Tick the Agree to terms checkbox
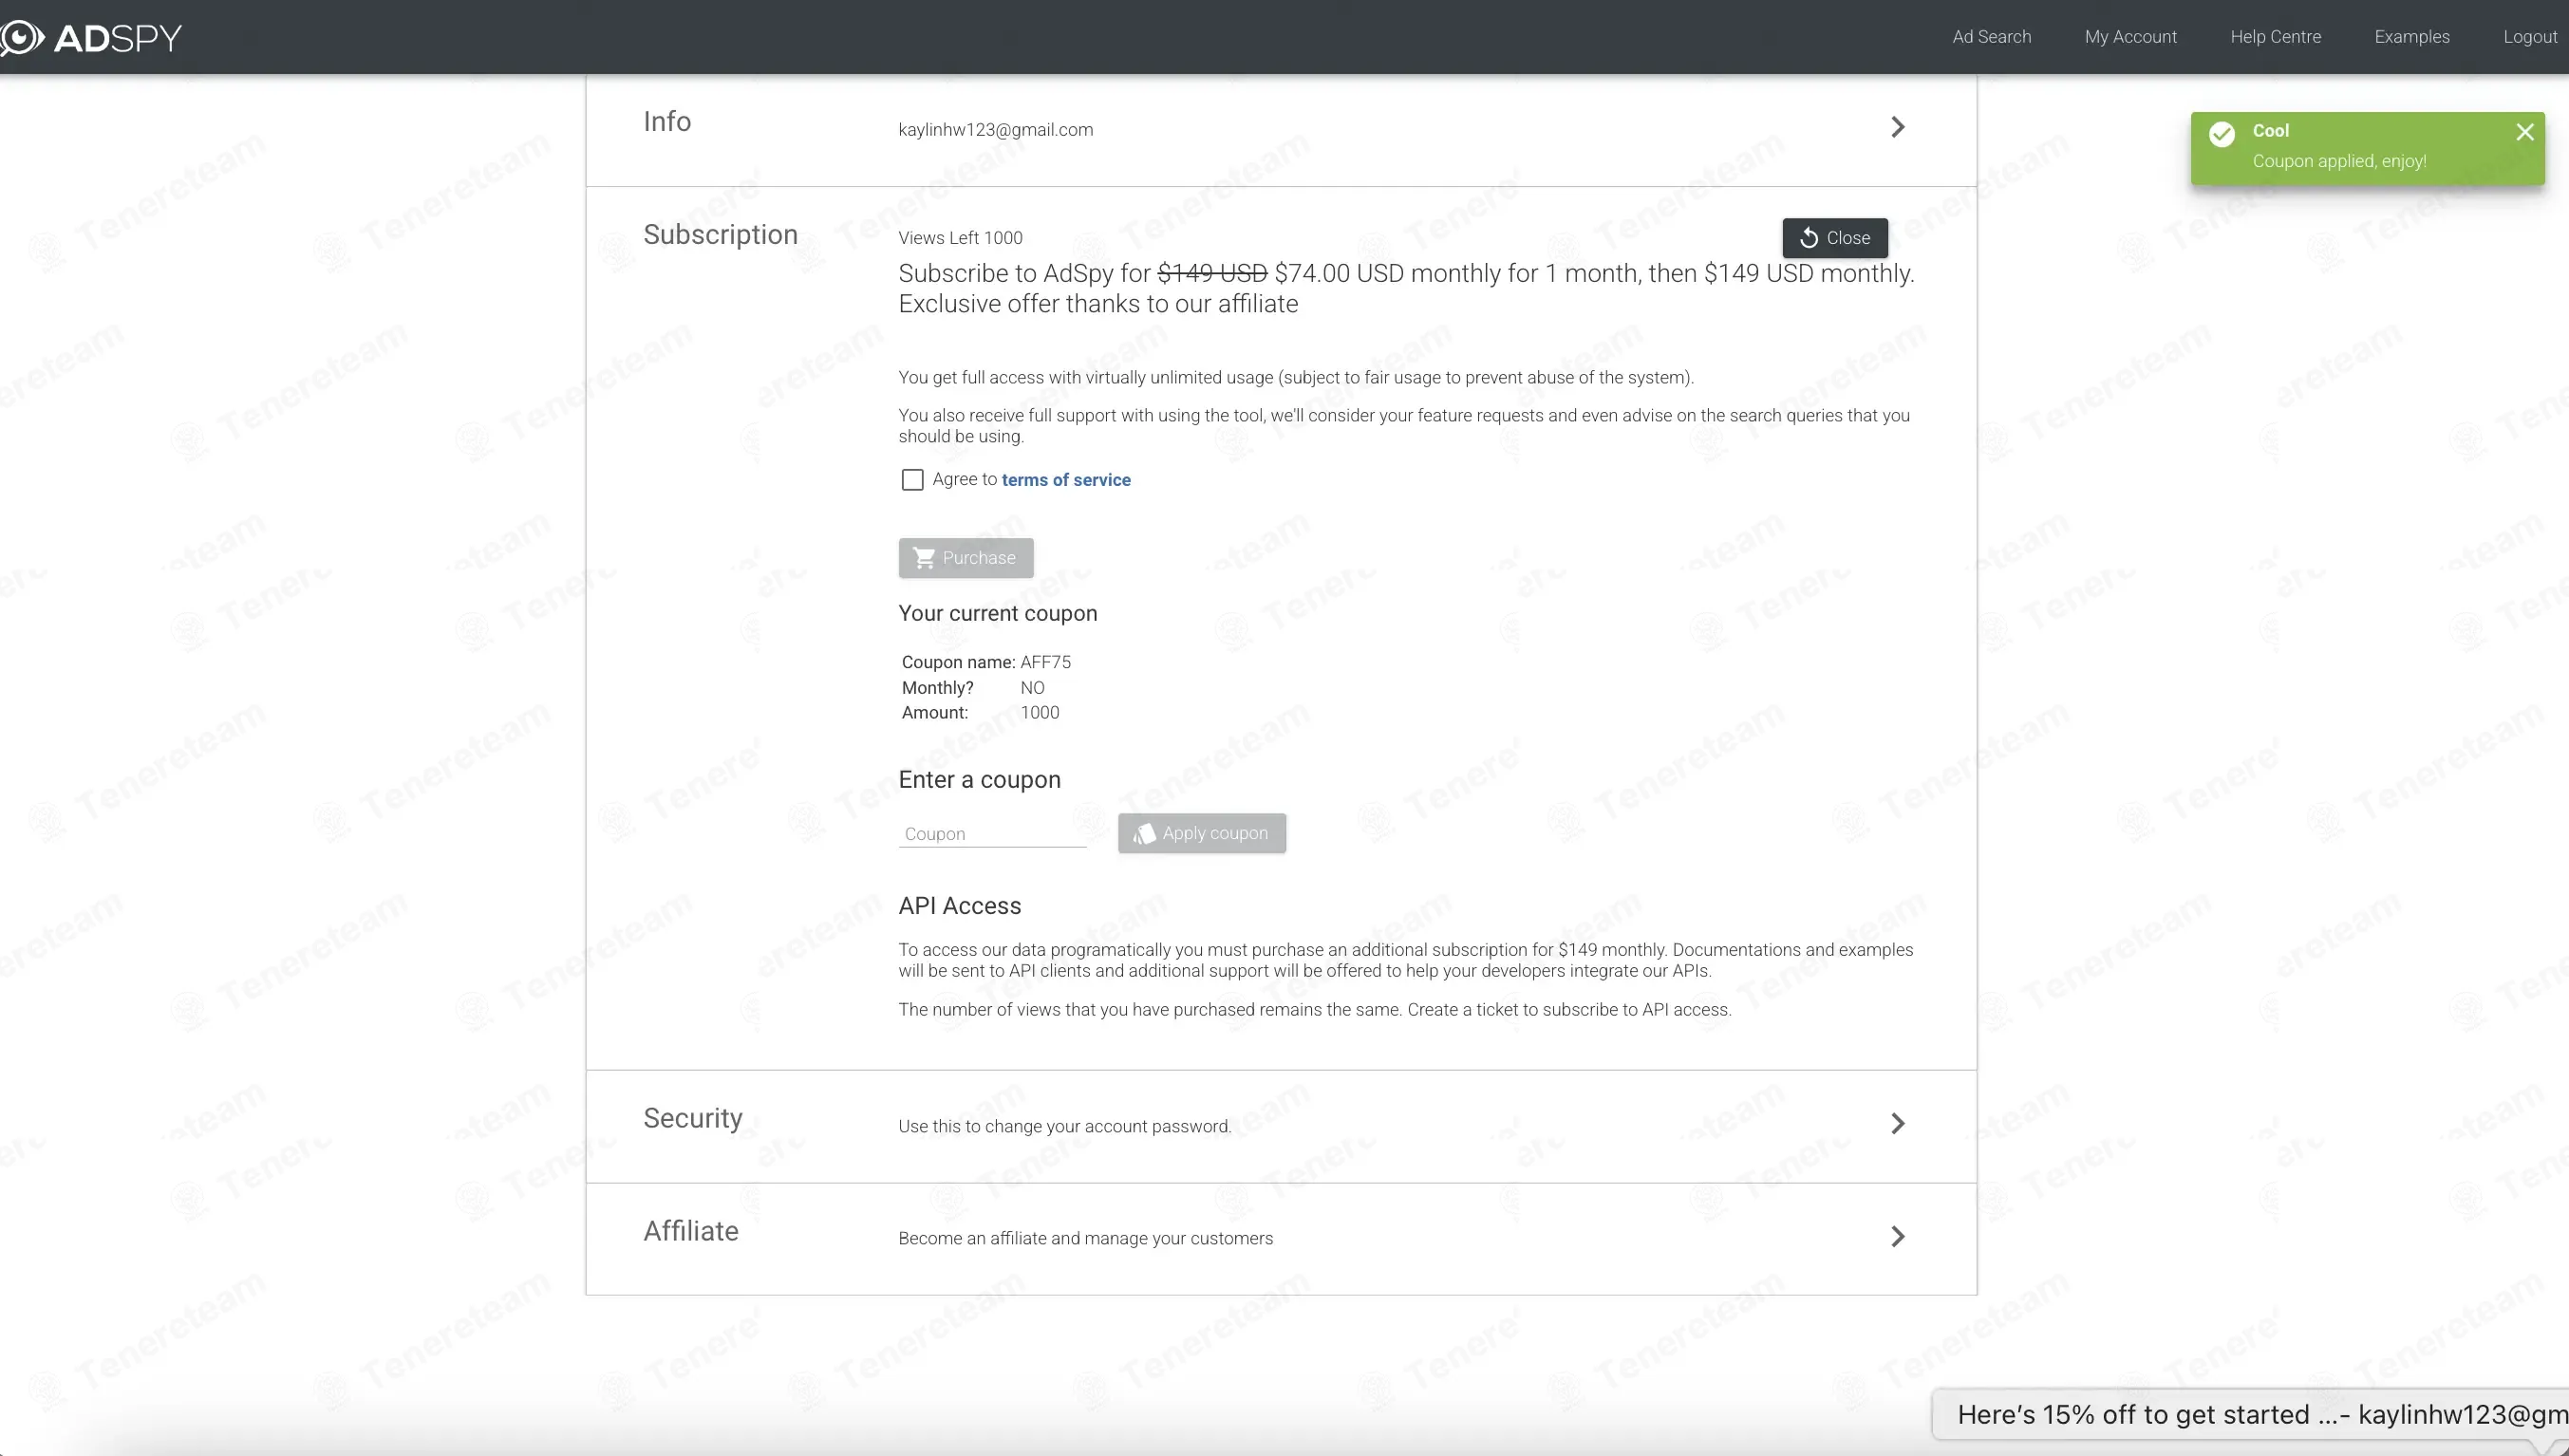 [x=911, y=480]
